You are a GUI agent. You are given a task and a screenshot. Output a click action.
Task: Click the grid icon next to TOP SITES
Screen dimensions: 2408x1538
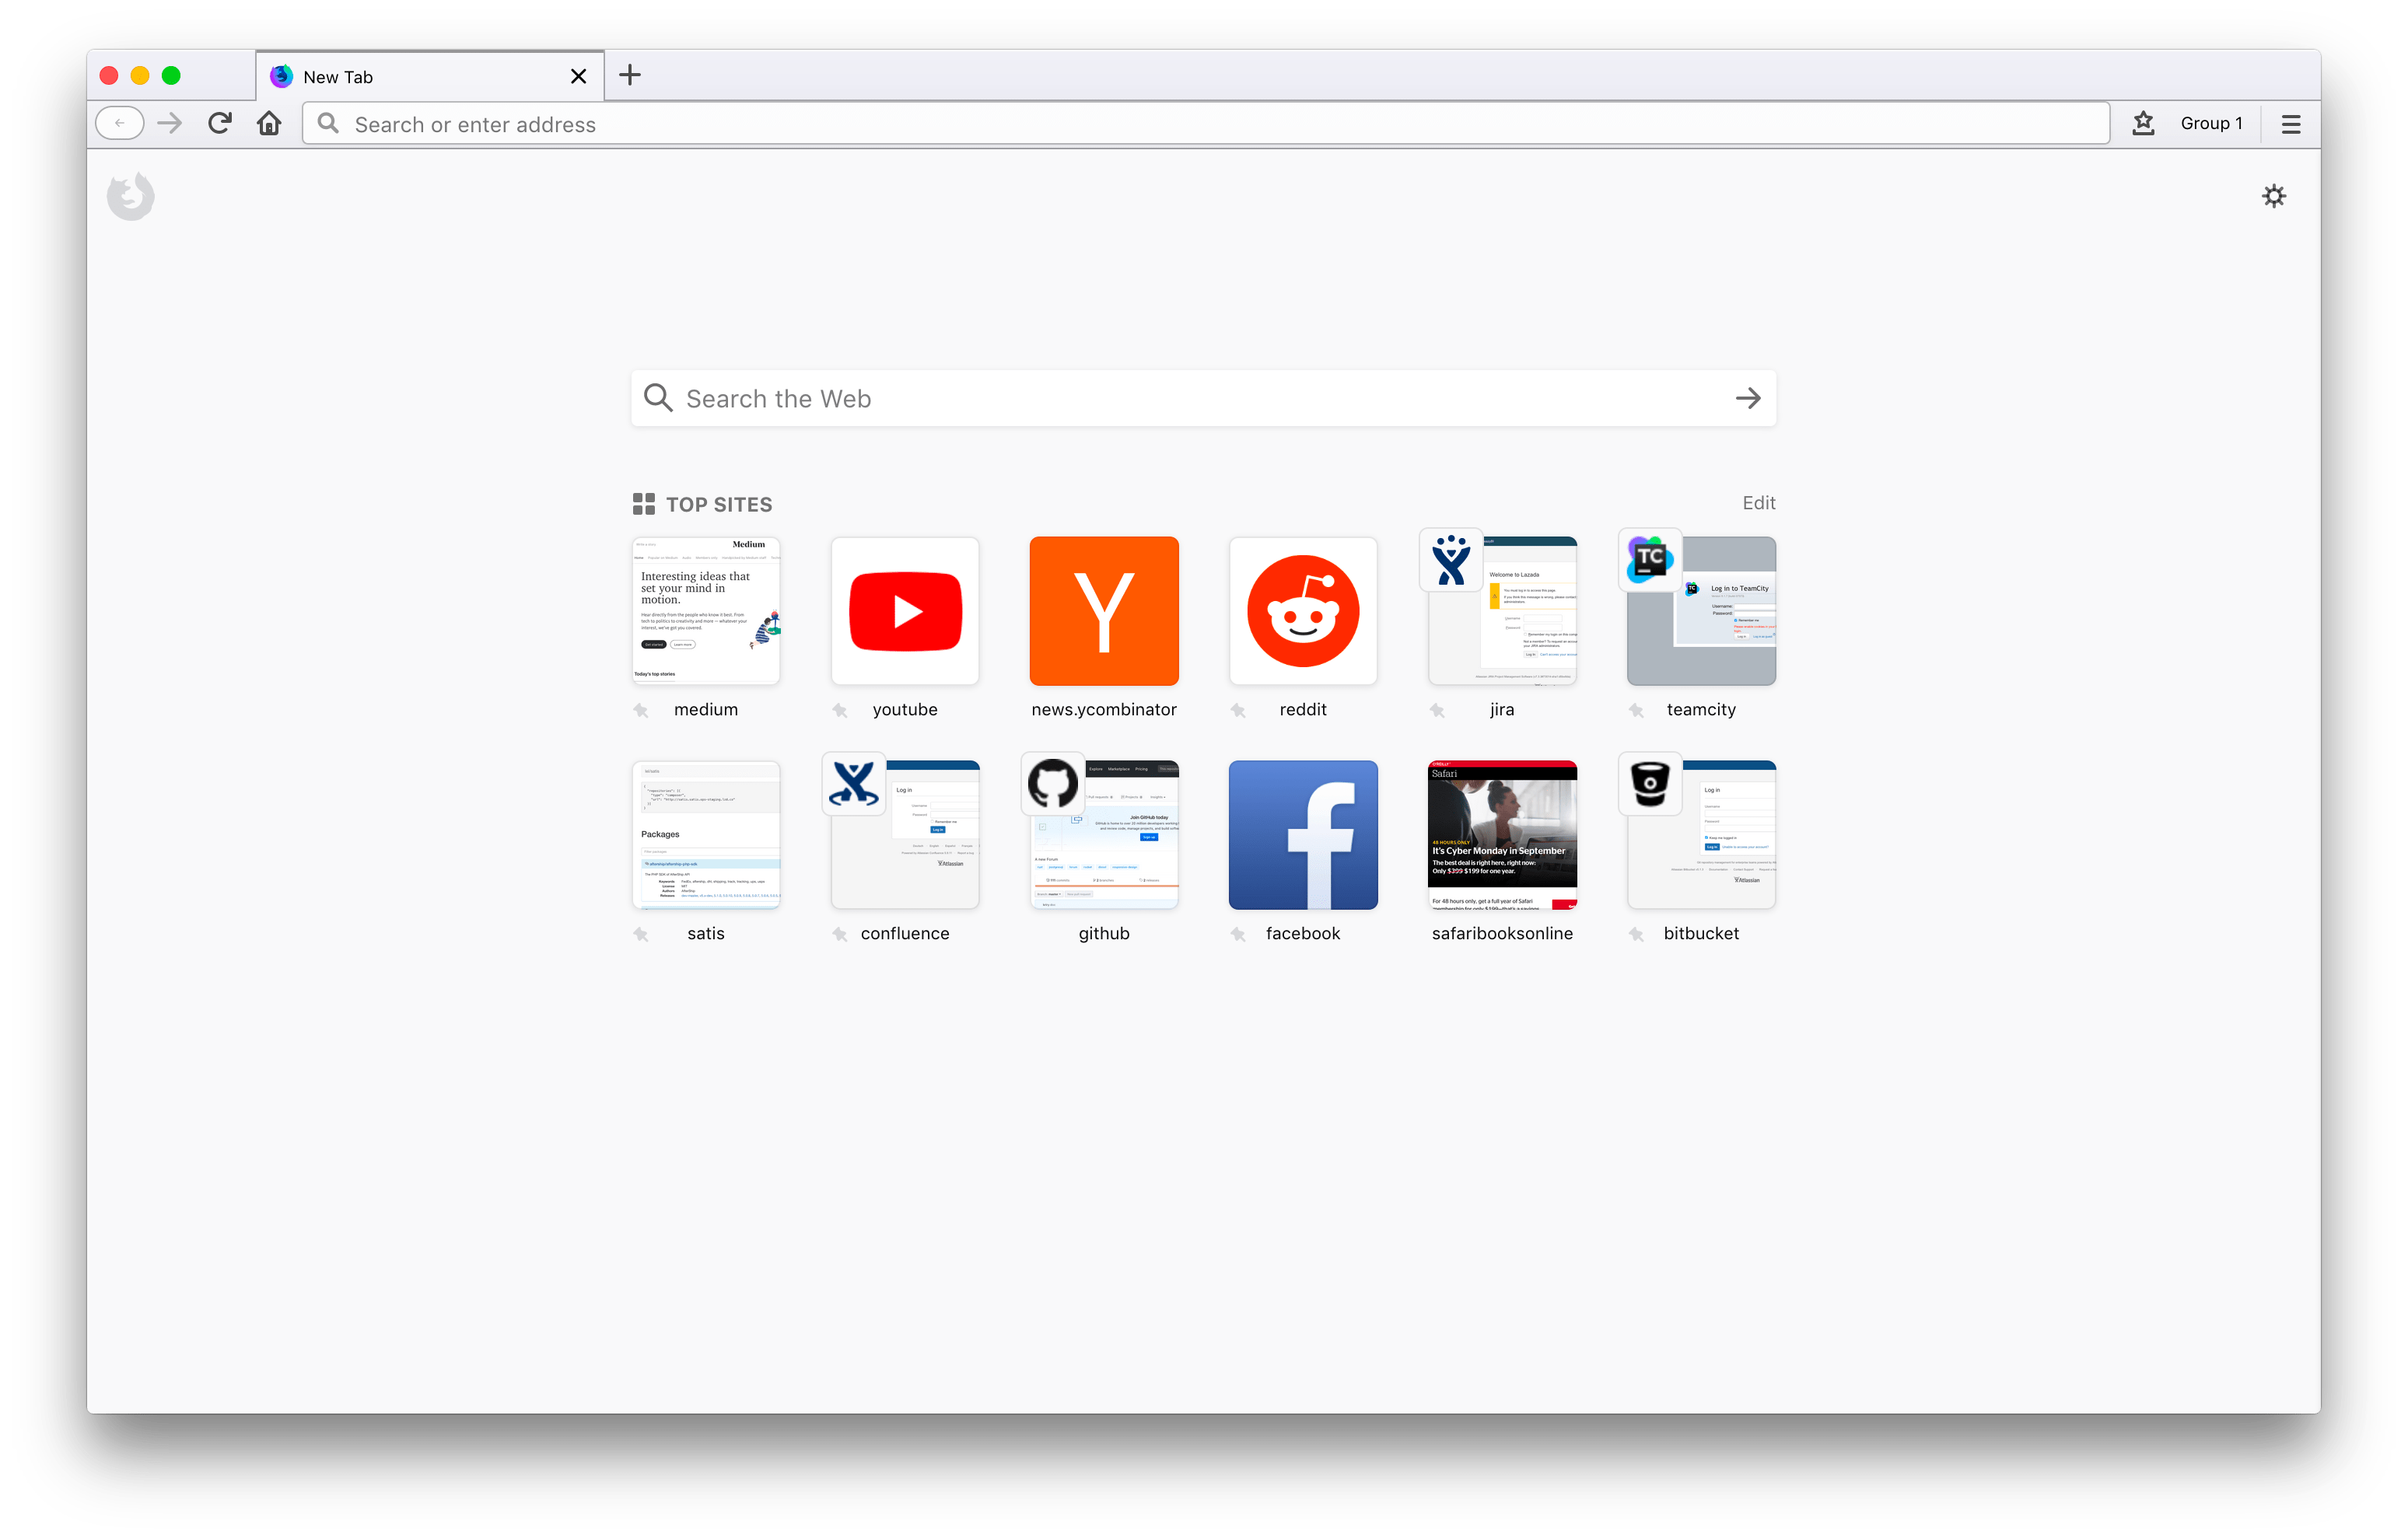(643, 504)
